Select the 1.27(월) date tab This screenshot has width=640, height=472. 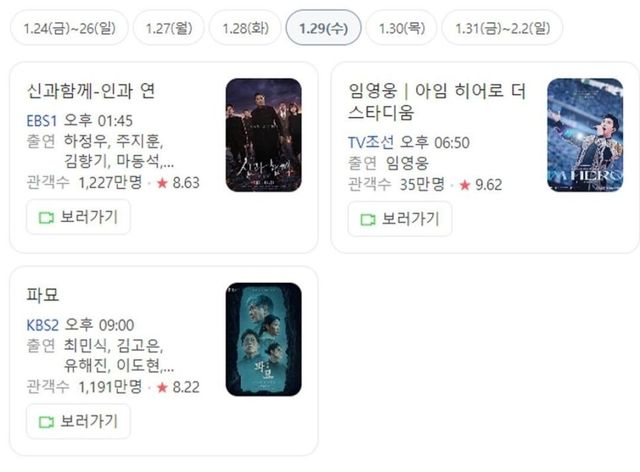(169, 28)
